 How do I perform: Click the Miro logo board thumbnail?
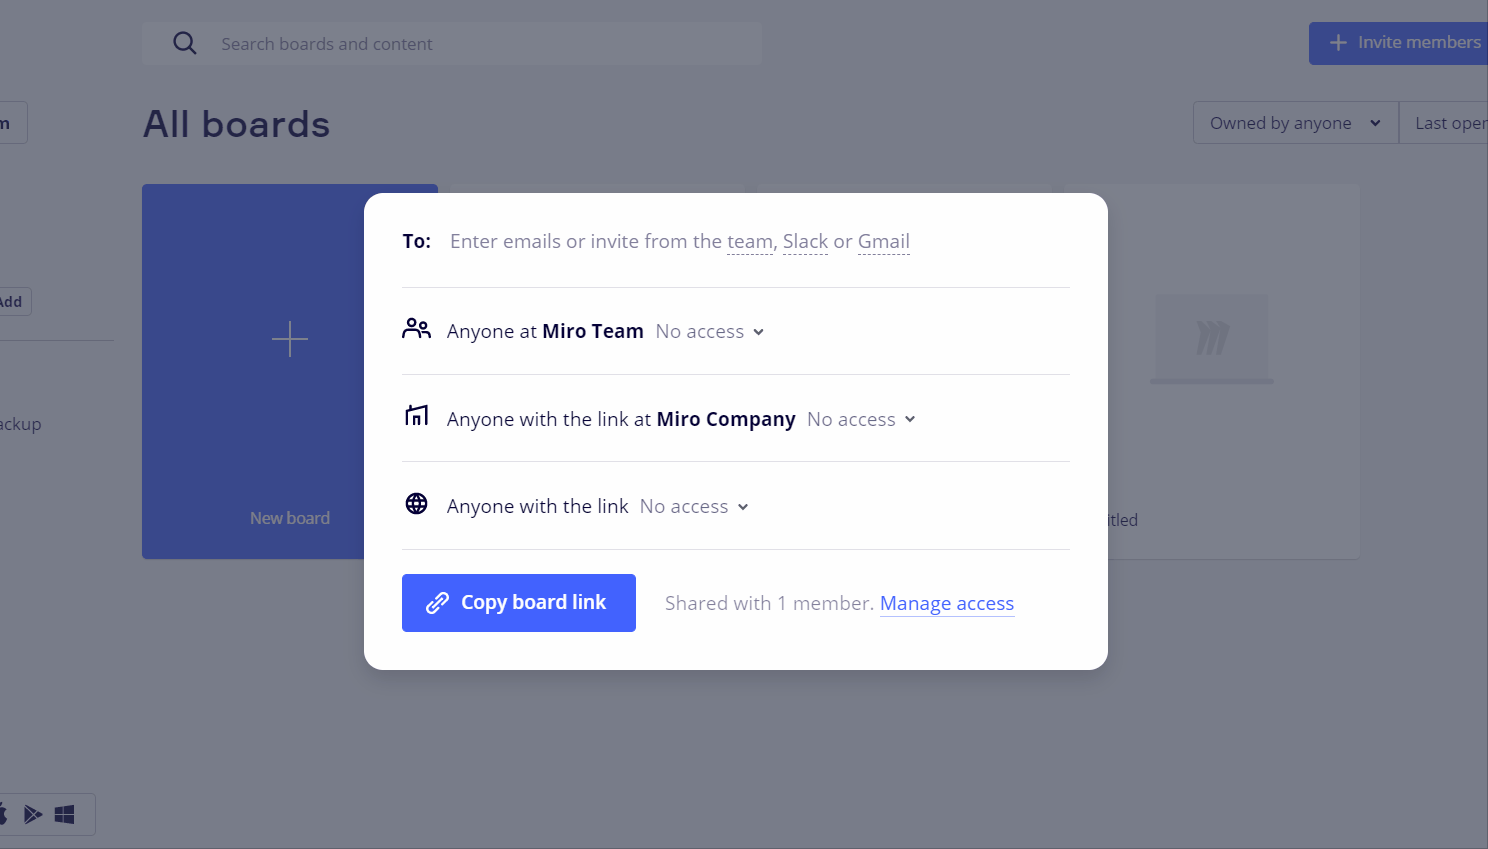(x=1212, y=338)
